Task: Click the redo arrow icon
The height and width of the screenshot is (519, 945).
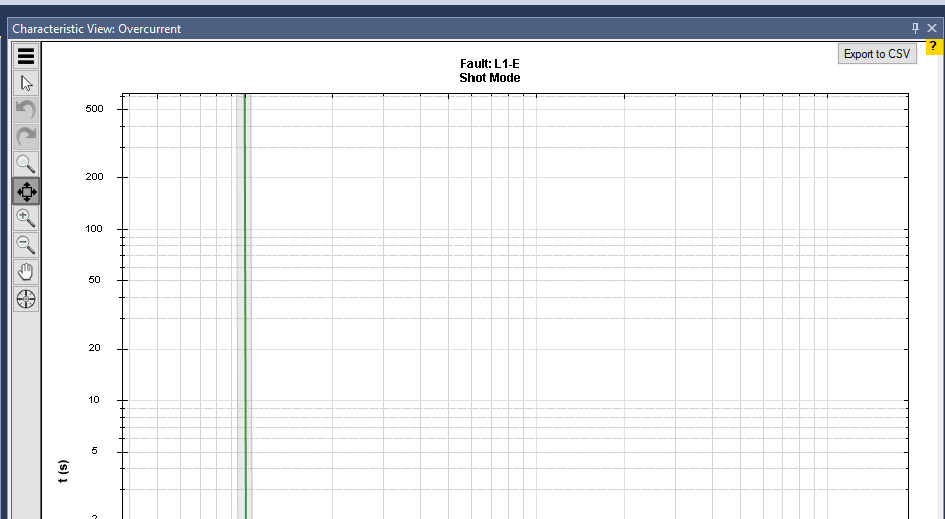Action: point(26,137)
